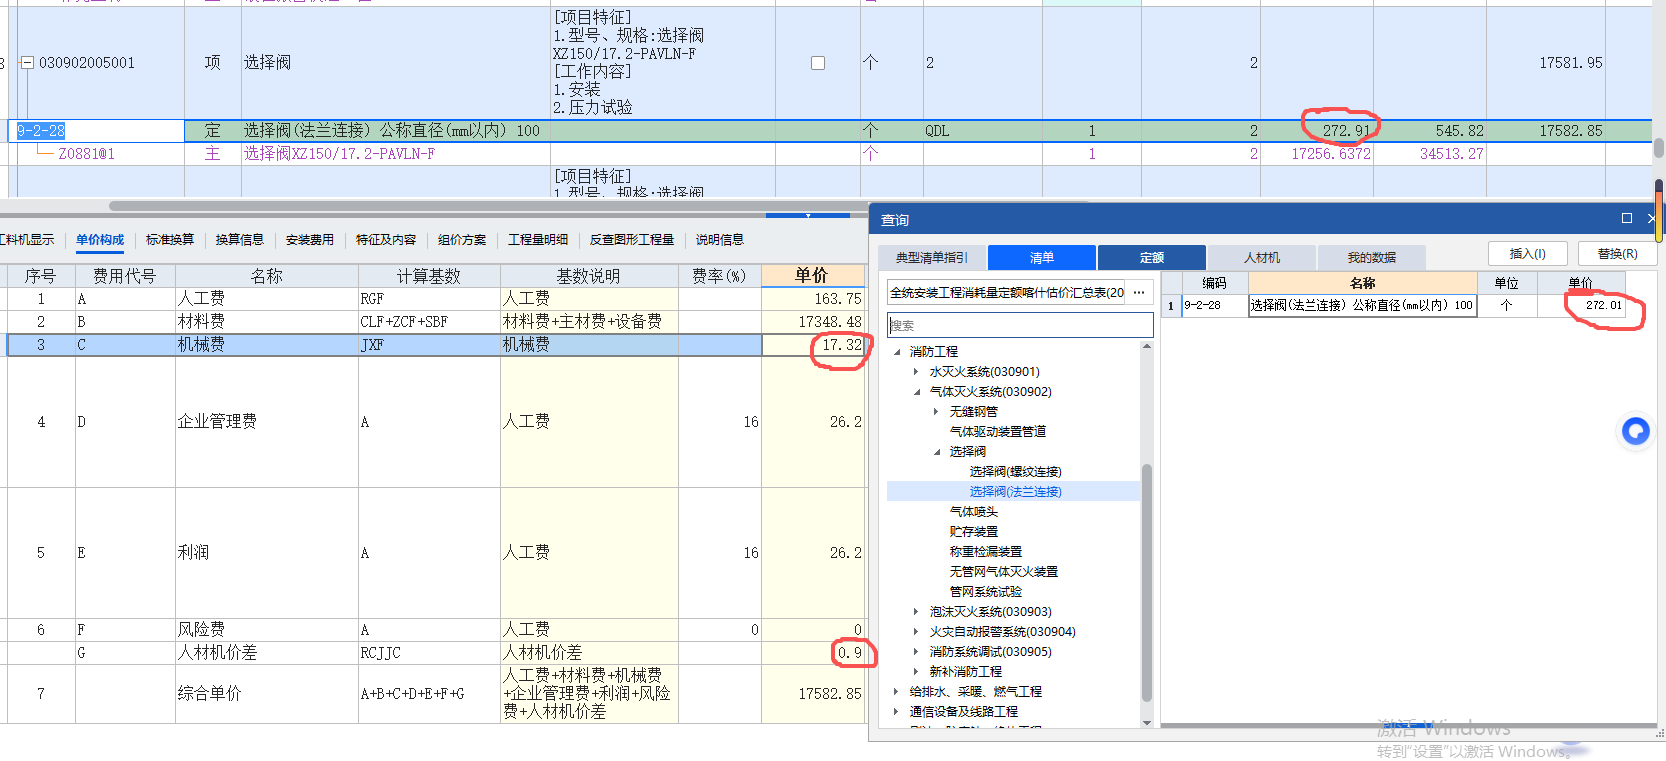
Task: Select the 材料费 row in price composition
Action: coord(434,322)
